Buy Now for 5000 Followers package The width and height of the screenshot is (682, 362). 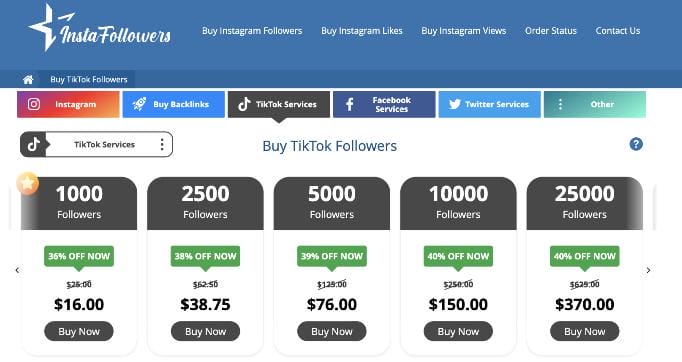[332, 331]
